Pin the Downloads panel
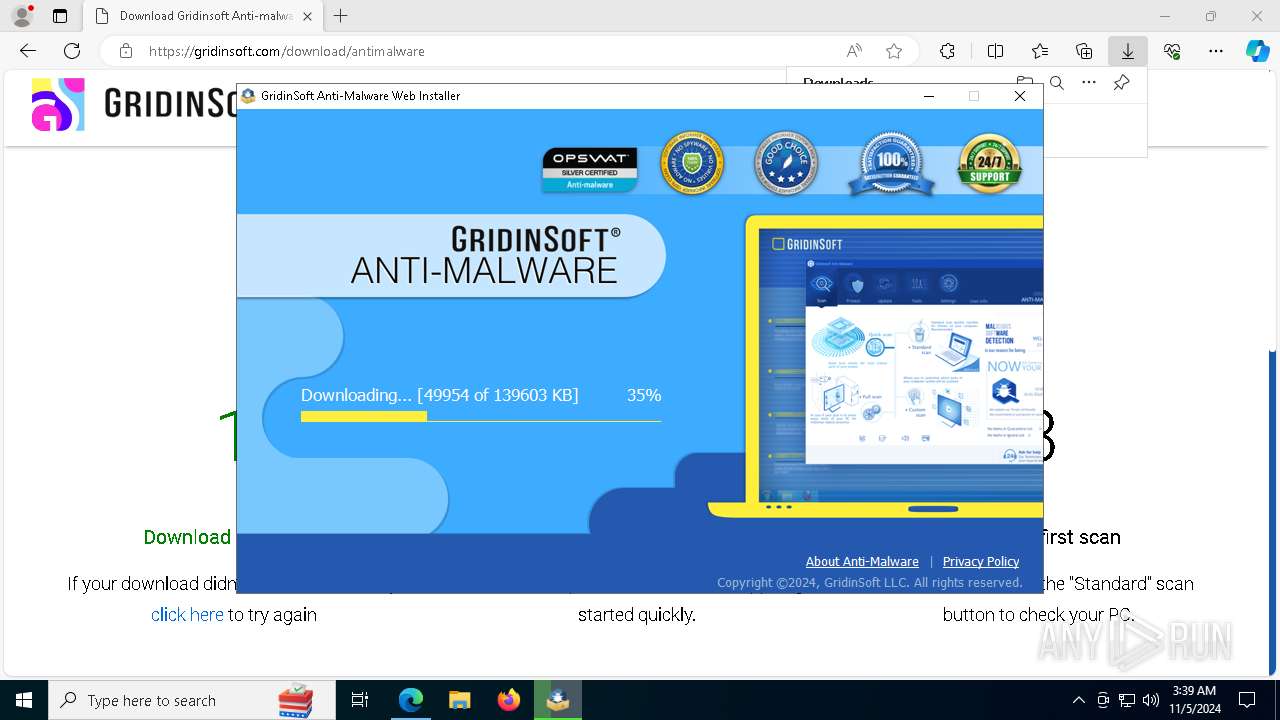This screenshot has height=720, width=1280. [1122, 83]
